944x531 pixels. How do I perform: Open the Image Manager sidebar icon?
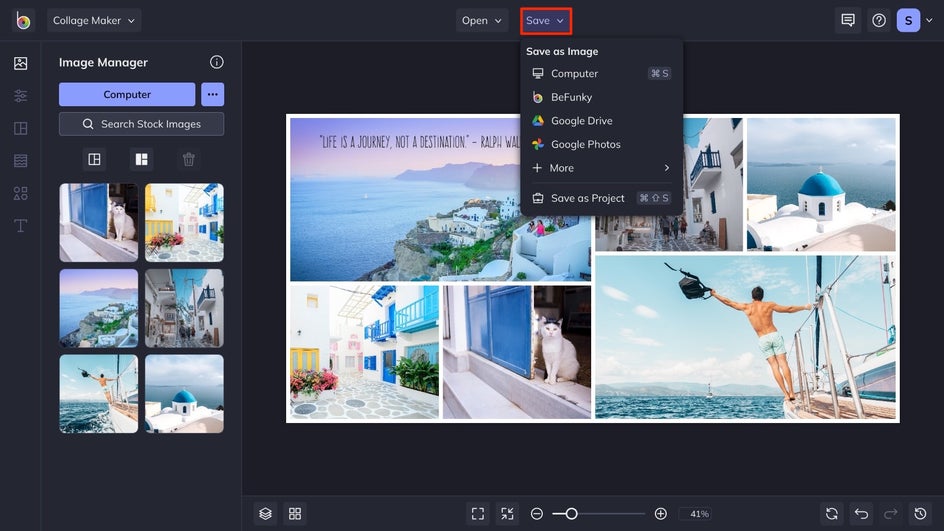click(20, 63)
